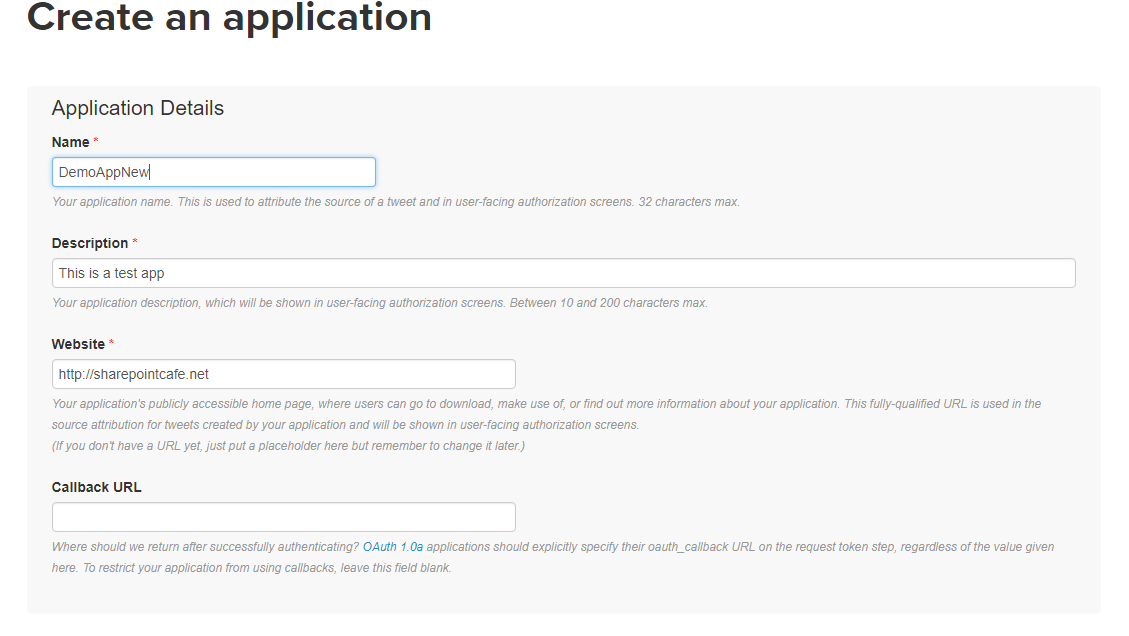Click the 'Create an application' page heading
1129x636 pixels.
click(x=229, y=17)
